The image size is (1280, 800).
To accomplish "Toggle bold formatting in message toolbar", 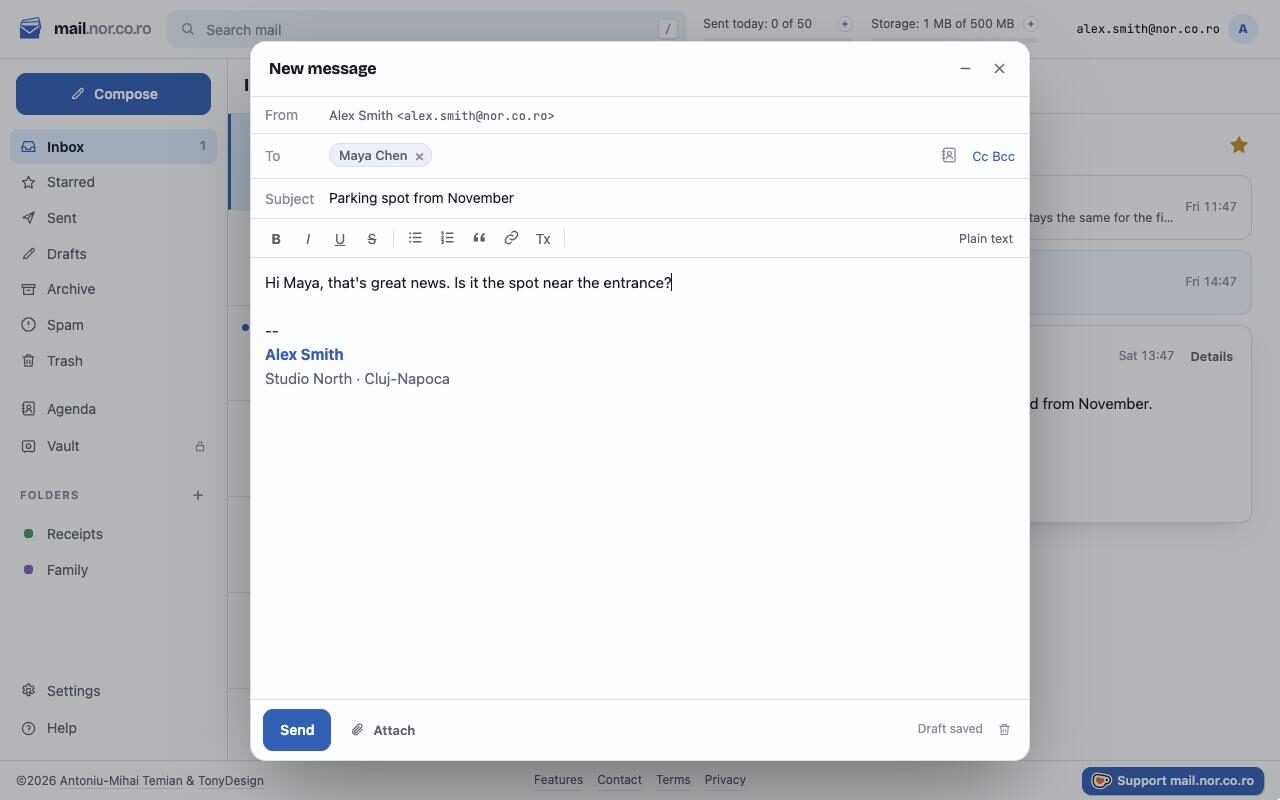I will tap(276, 239).
